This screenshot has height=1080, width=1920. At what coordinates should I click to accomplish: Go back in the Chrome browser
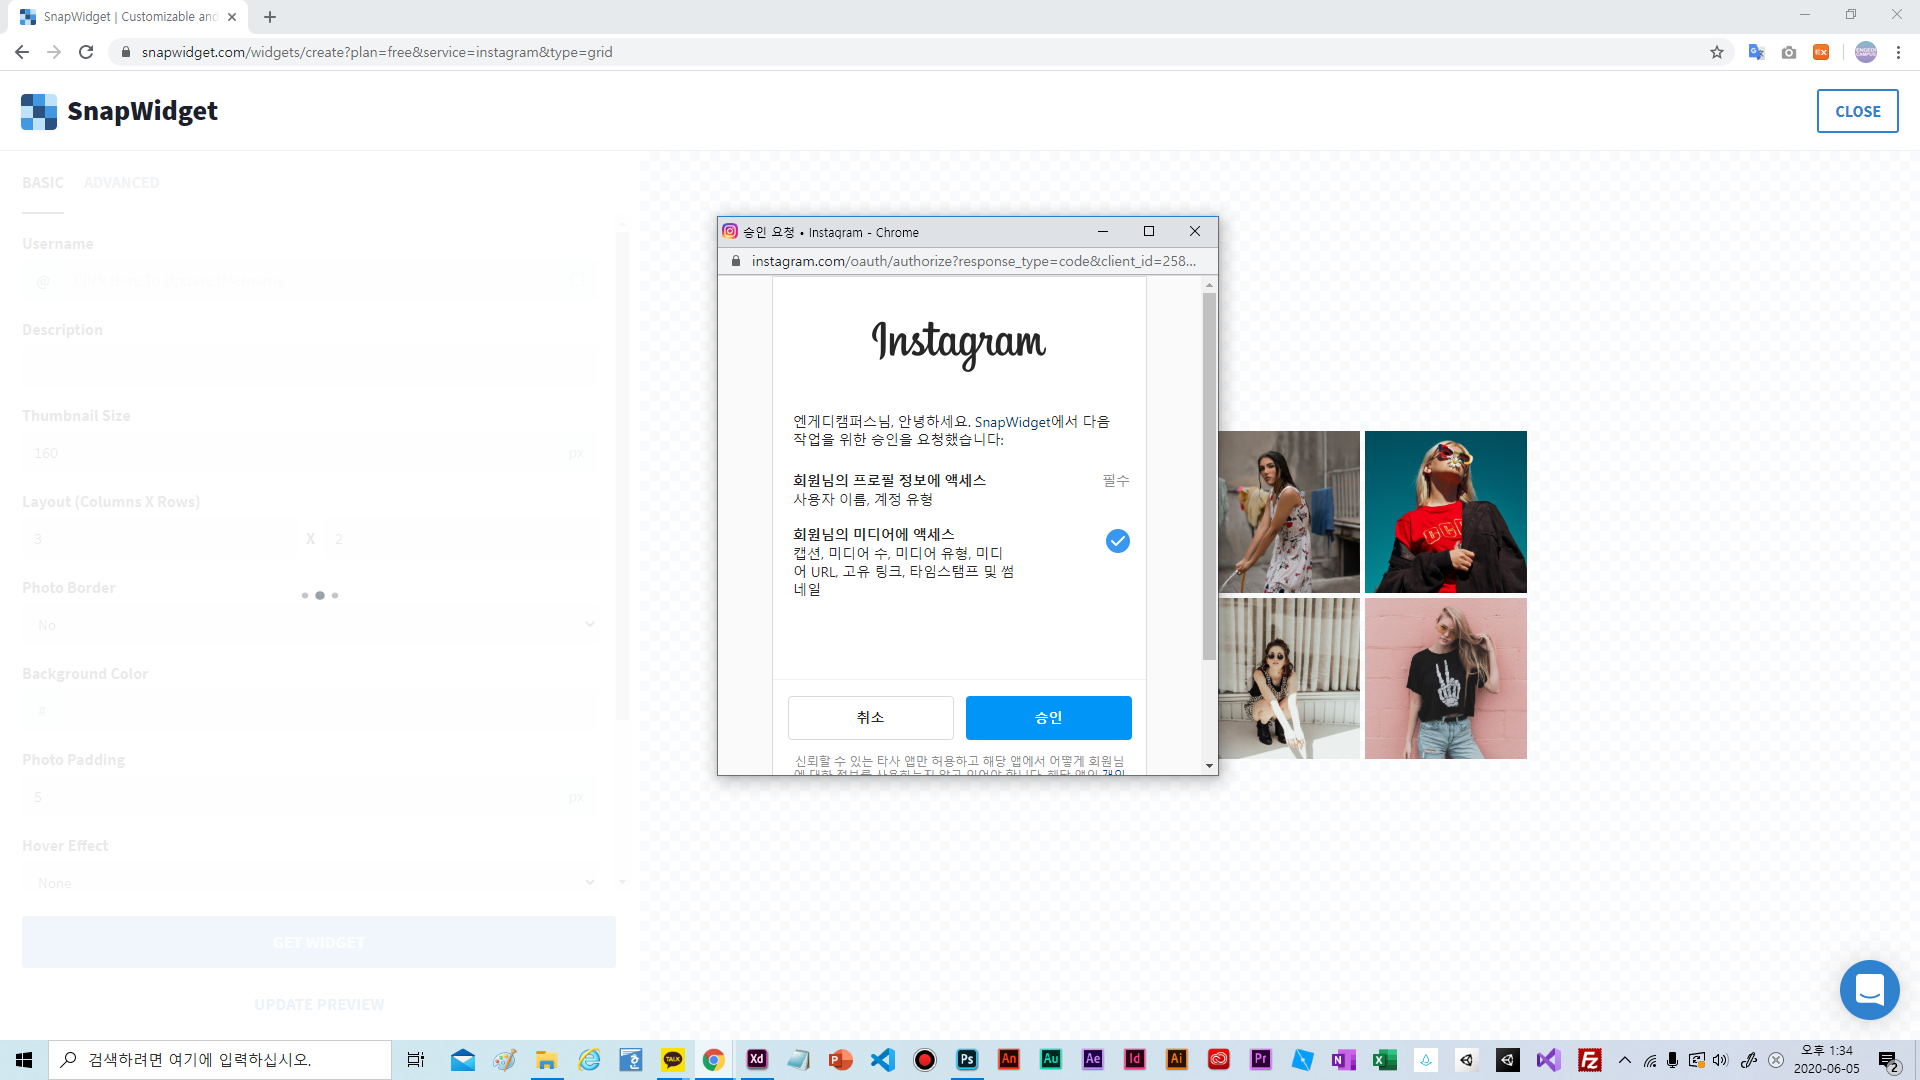(x=22, y=52)
